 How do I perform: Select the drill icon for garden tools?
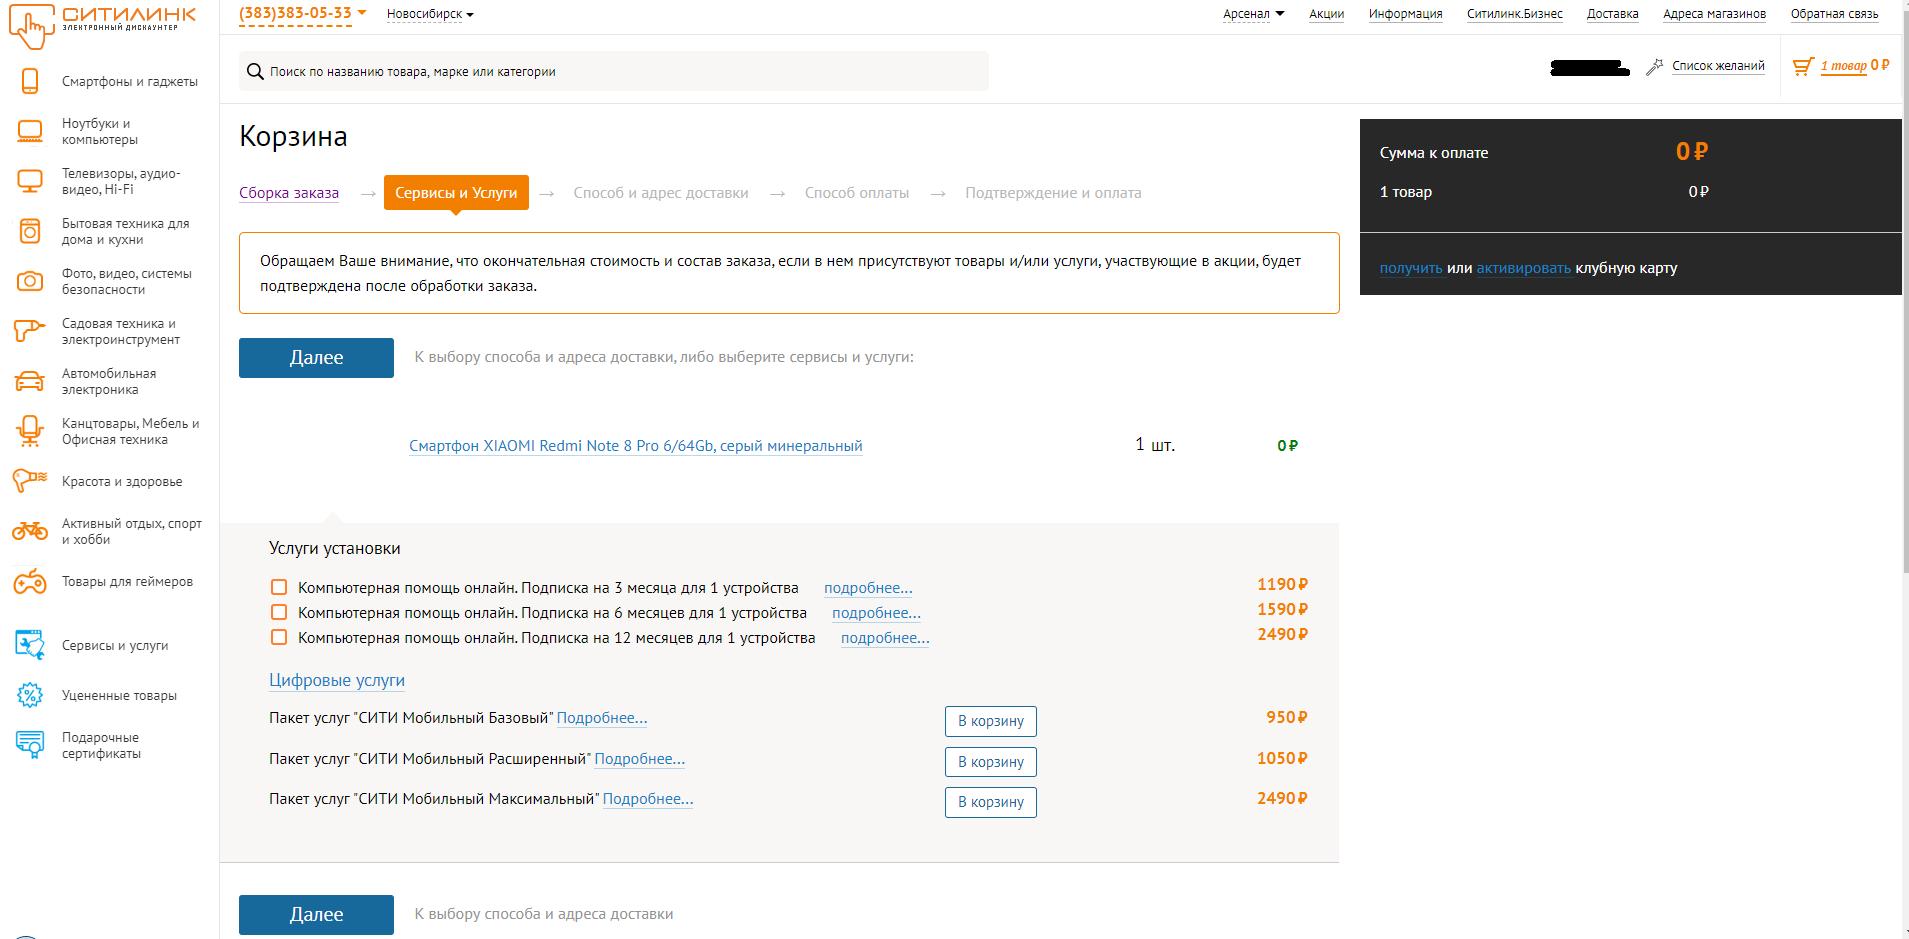tap(30, 331)
